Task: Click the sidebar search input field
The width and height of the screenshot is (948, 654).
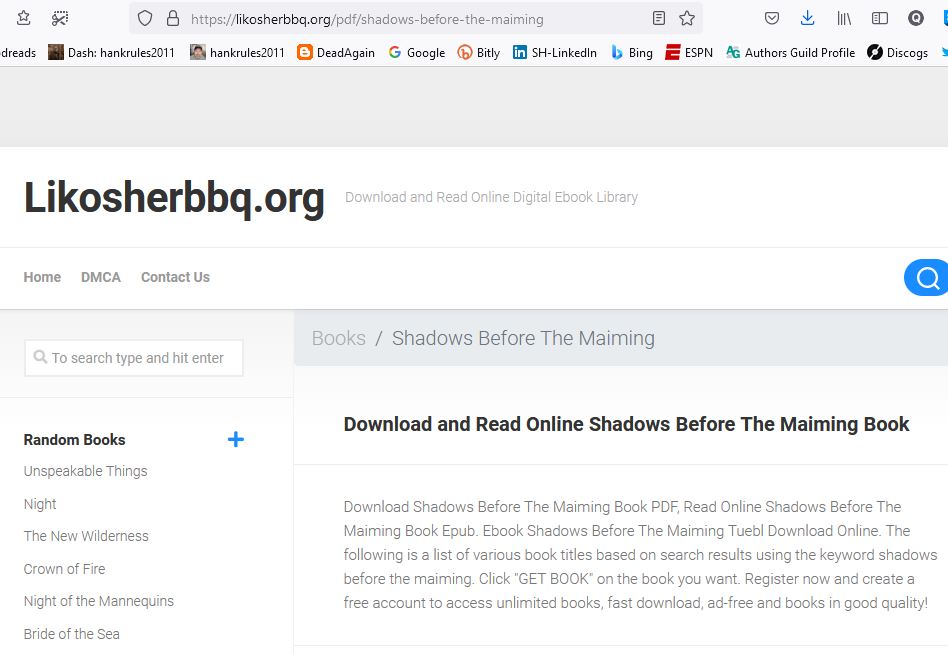Action: pyautogui.click(x=134, y=358)
